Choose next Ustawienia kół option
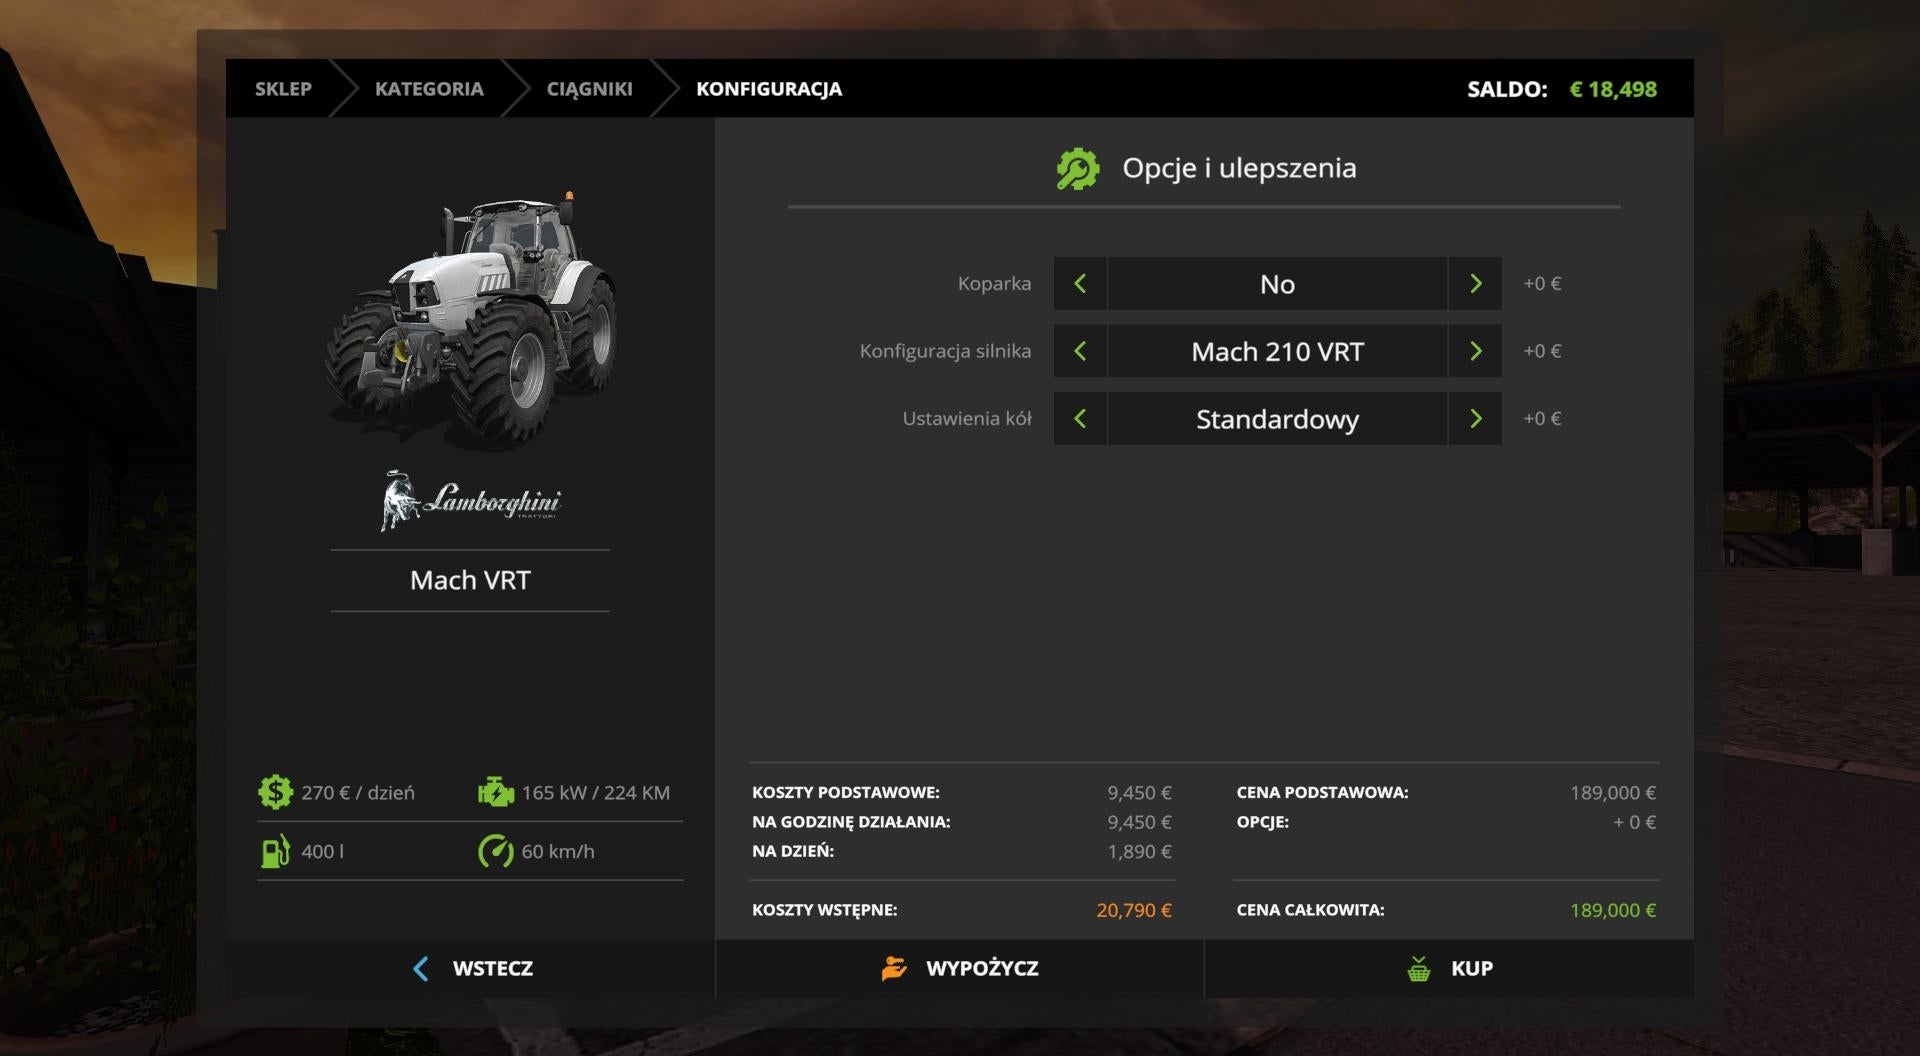Screen dimensions: 1920x1056 [1475, 418]
